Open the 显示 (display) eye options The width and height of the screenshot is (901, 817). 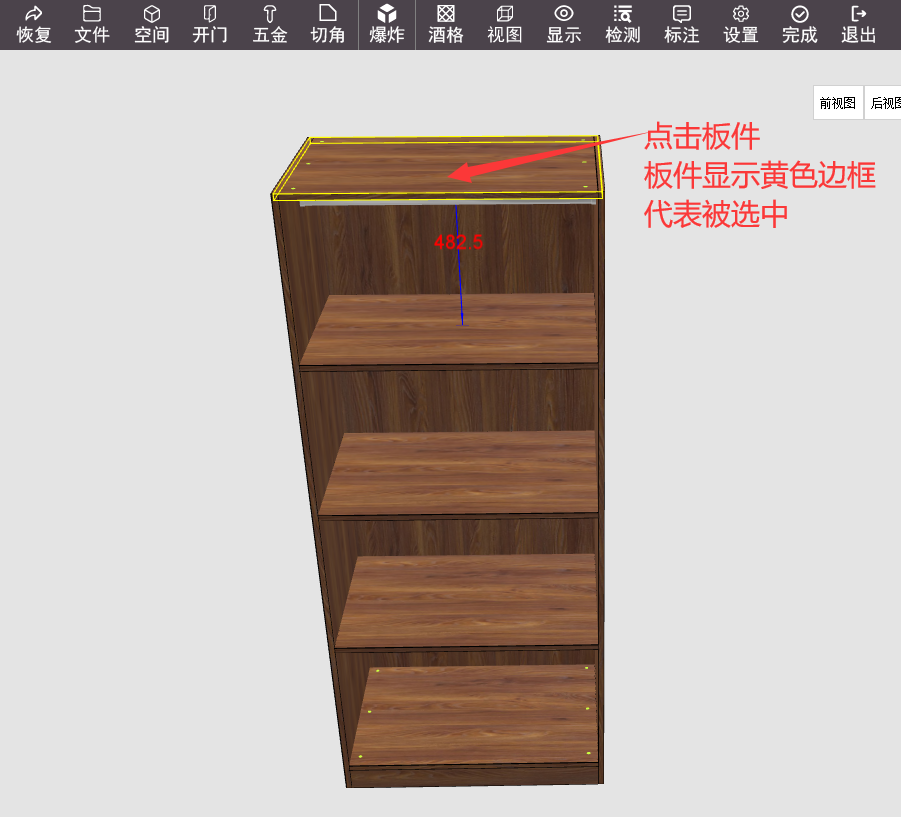564,25
